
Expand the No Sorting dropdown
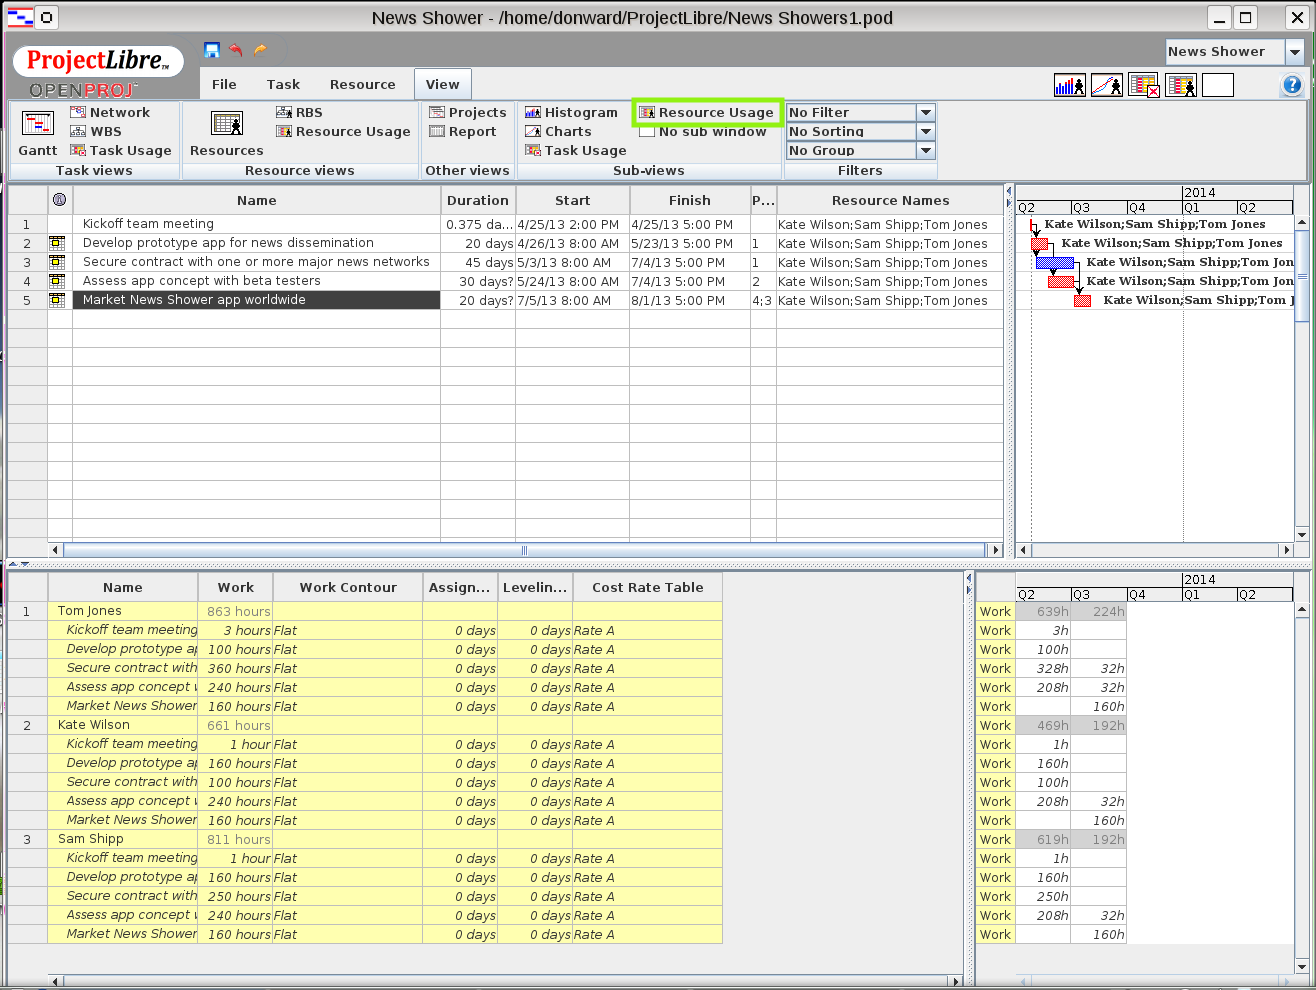pyautogui.click(x=926, y=132)
